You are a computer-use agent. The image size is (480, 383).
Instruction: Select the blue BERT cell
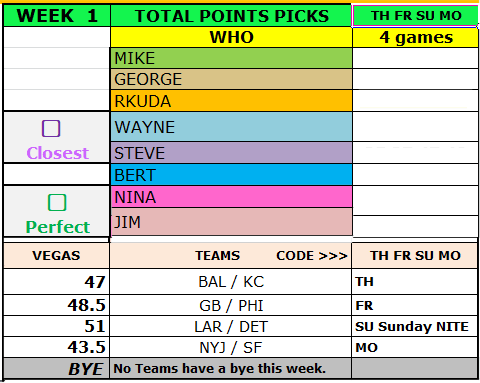(231, 175)
